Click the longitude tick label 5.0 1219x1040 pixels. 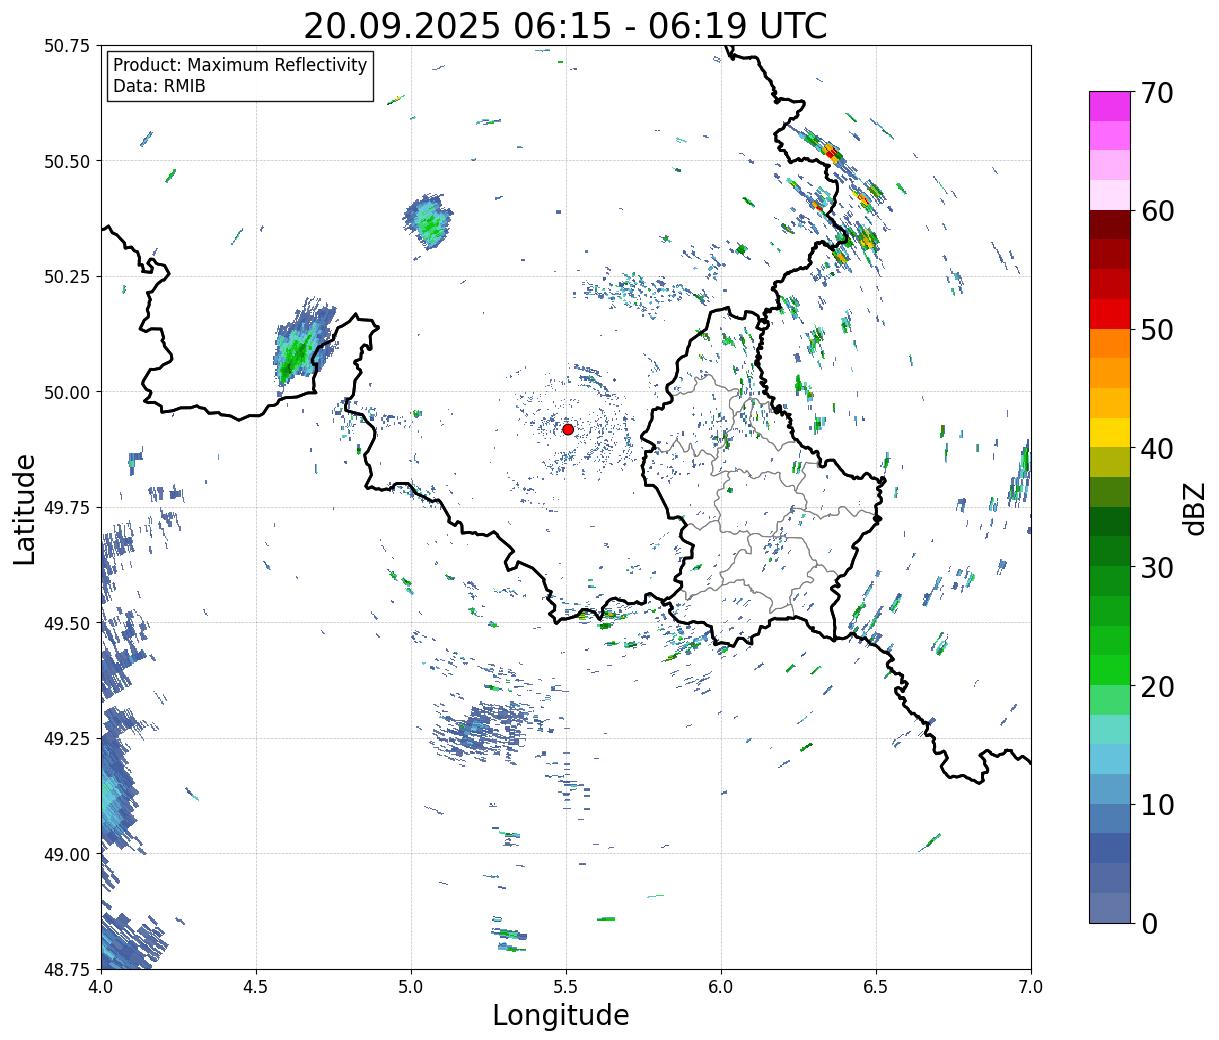tap(411, 987)
